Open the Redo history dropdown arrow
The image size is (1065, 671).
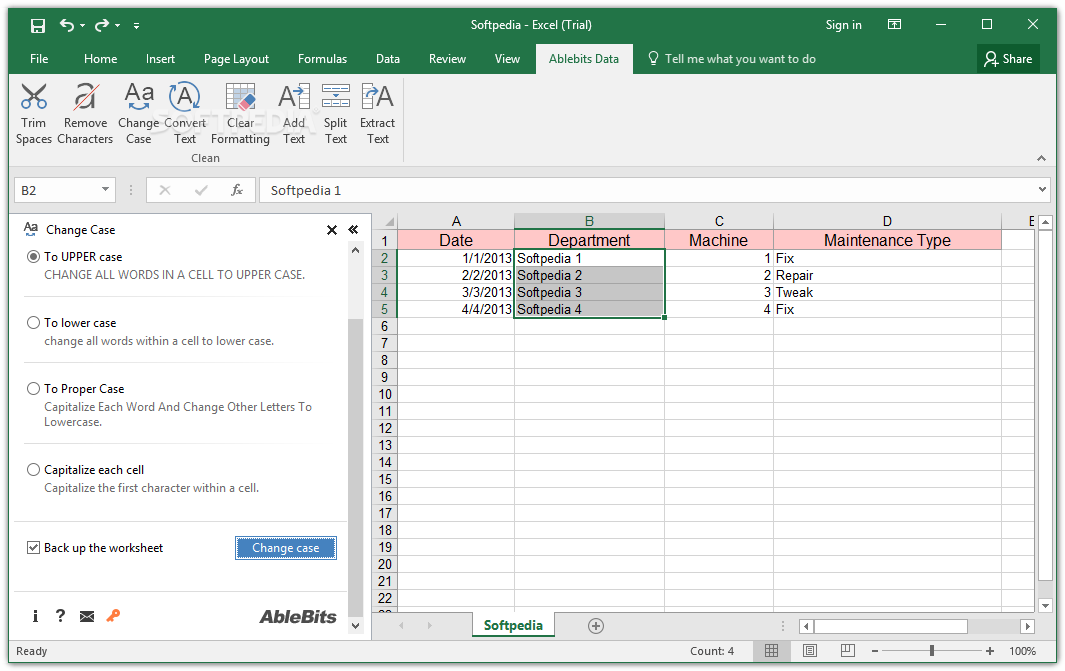pos(118,26)
